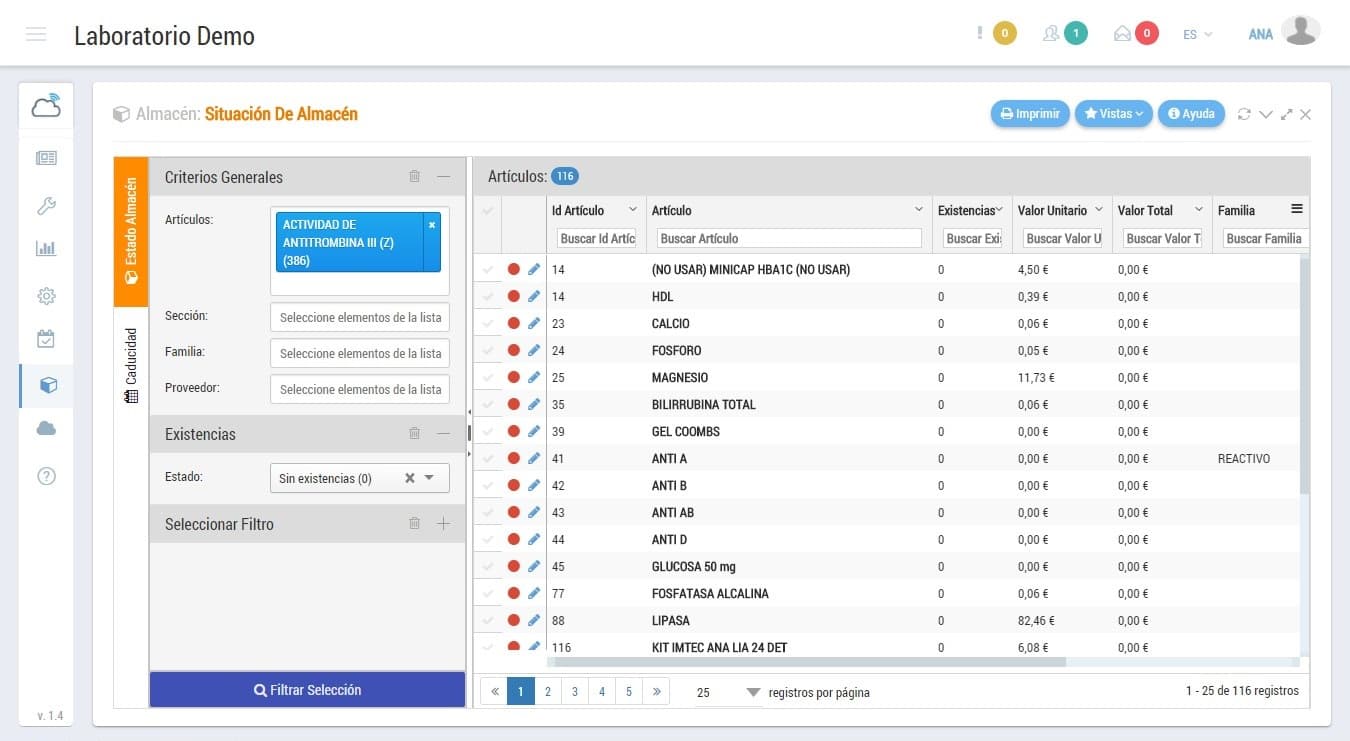The width and height of the screenshot is (1350, 741).
Task: Open the Valor Total column chevron
Action: click(1198, 210)
